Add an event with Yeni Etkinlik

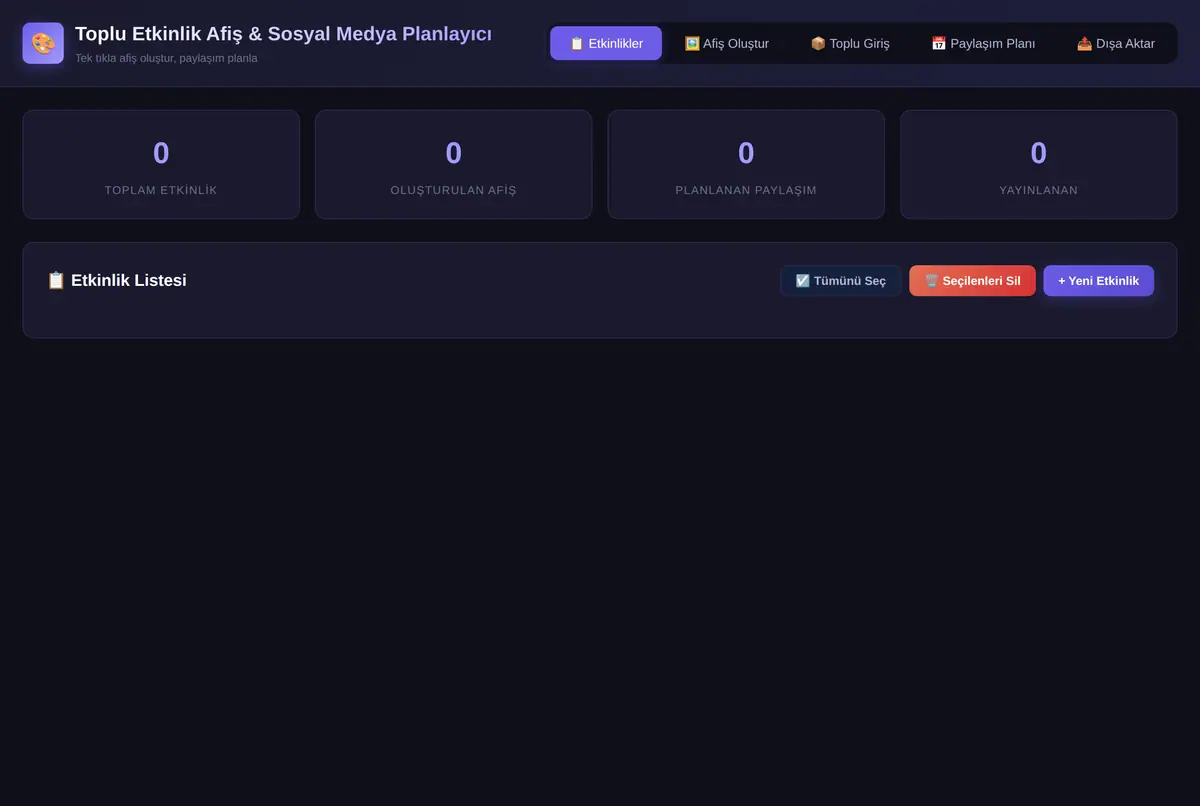click(x=1098, y=281)
